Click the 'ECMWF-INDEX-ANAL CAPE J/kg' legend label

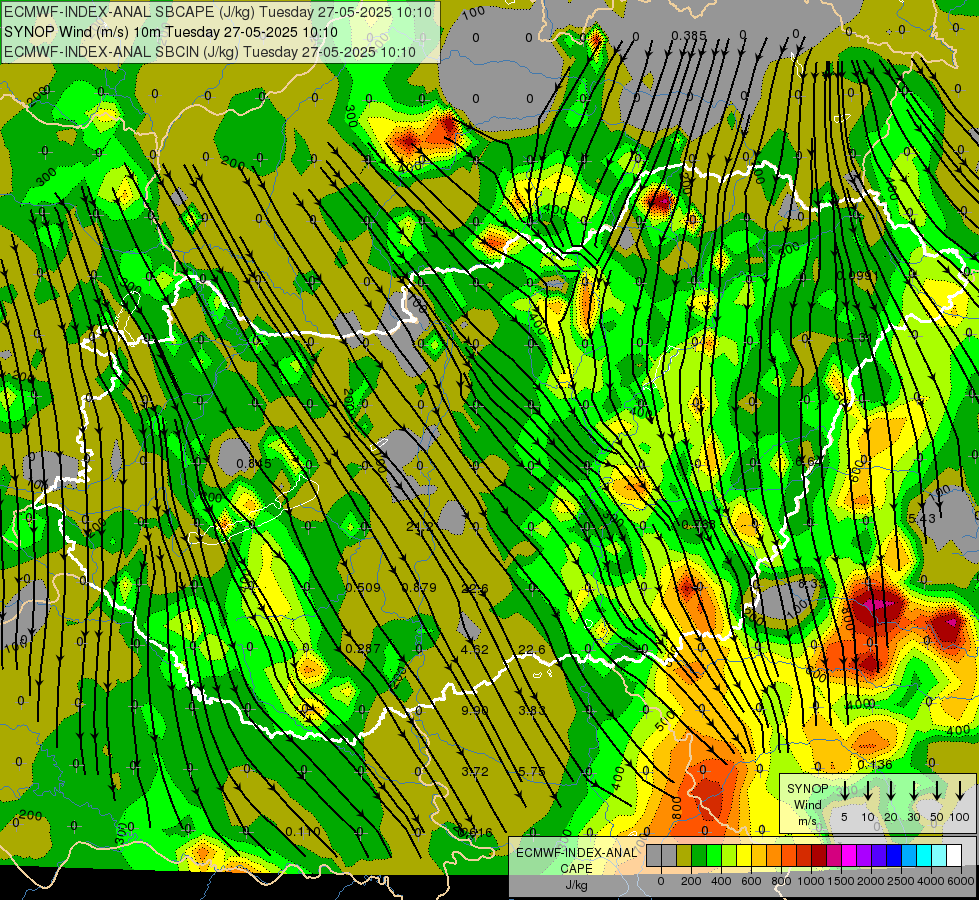576,868
